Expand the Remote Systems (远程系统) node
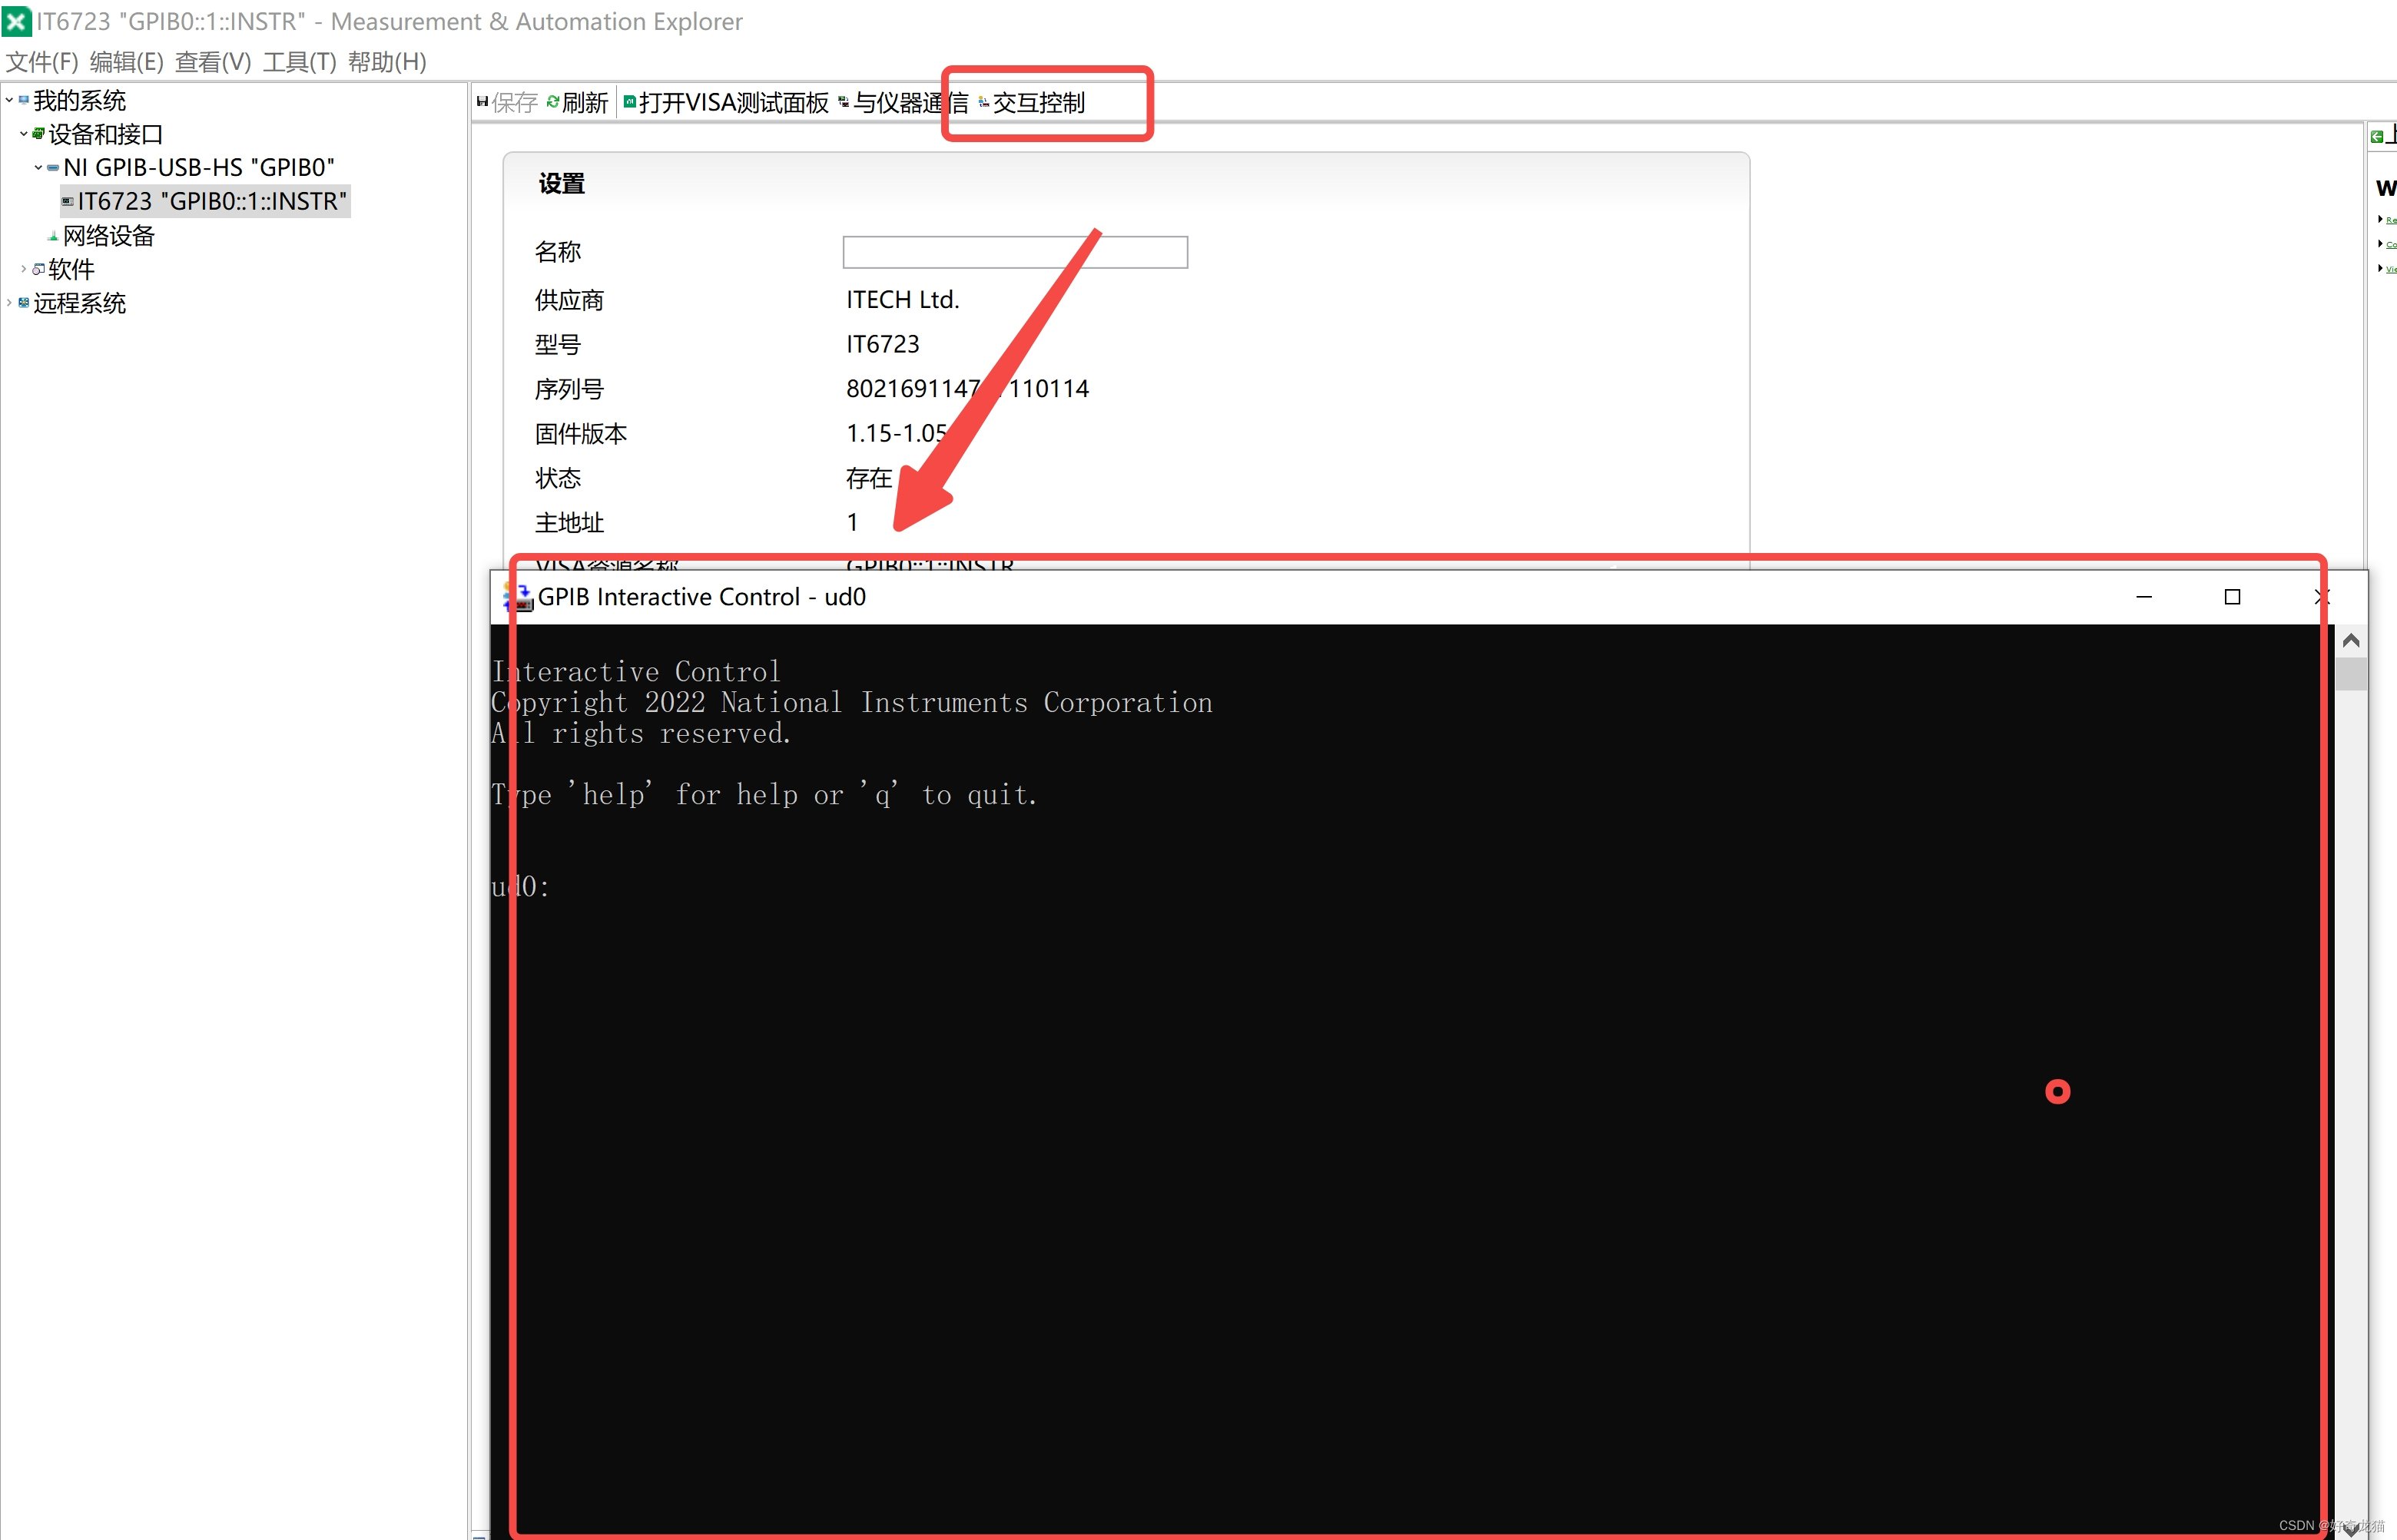 point(10,303)
